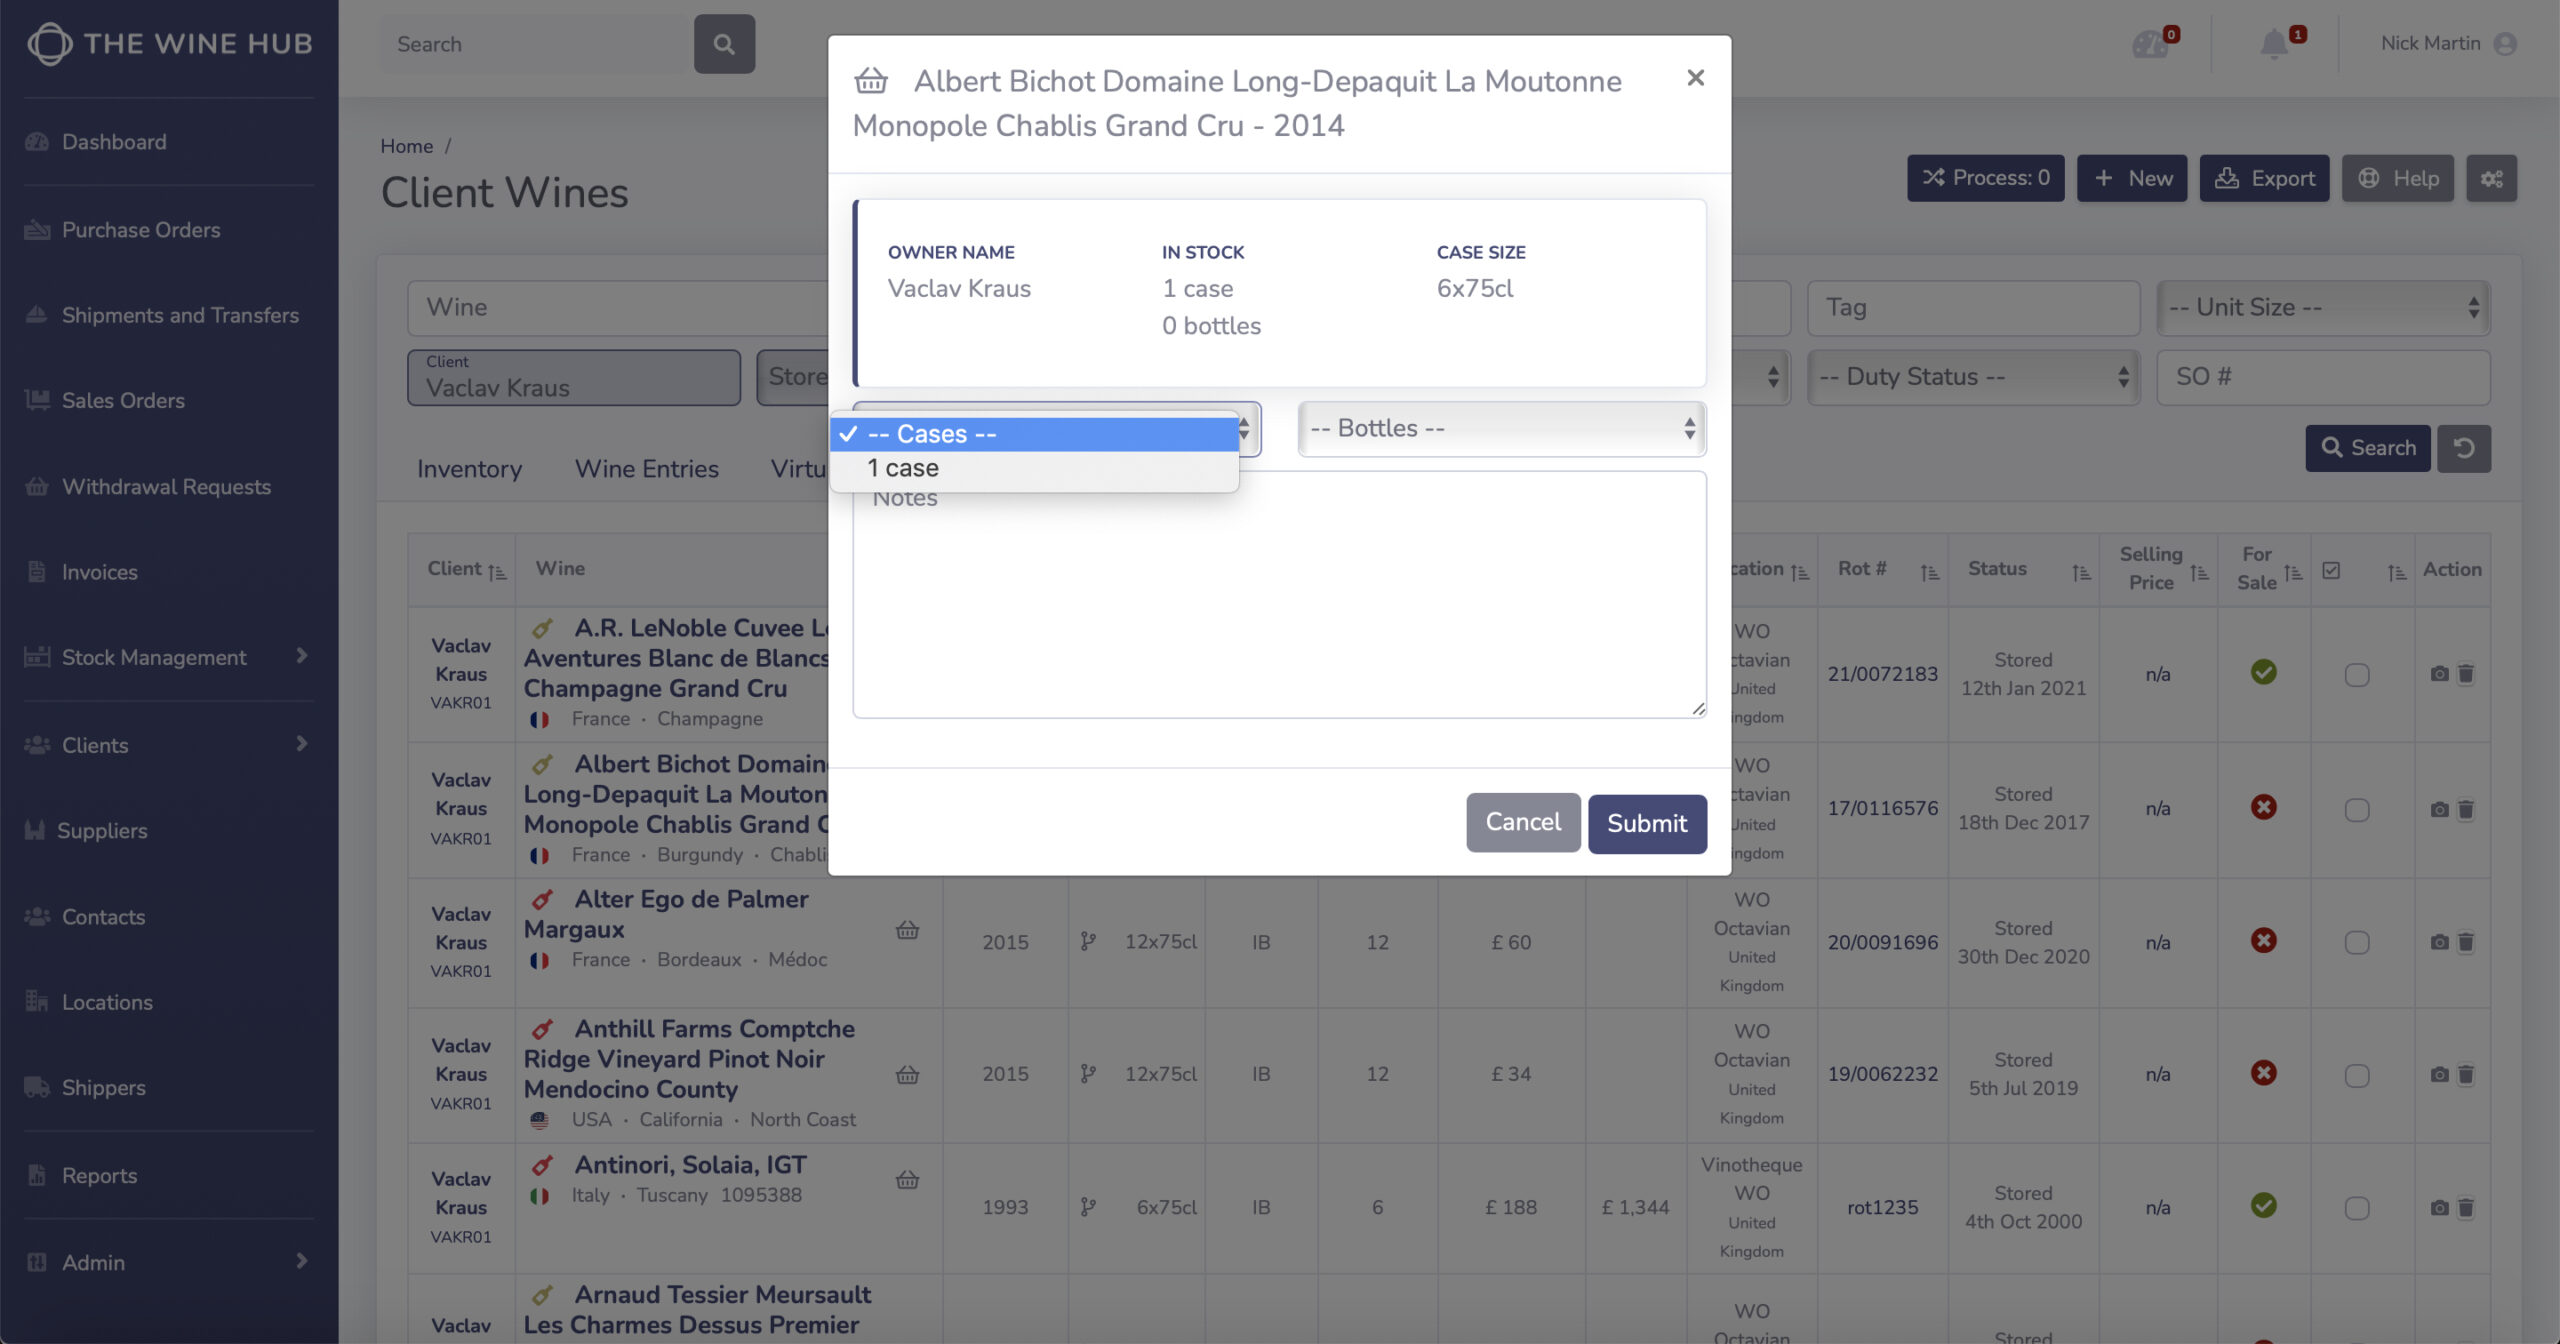The width and height of the screenshot is (2560, 1344).
Task: Click the Submit button in dialog
Action: pos(1647,823)
